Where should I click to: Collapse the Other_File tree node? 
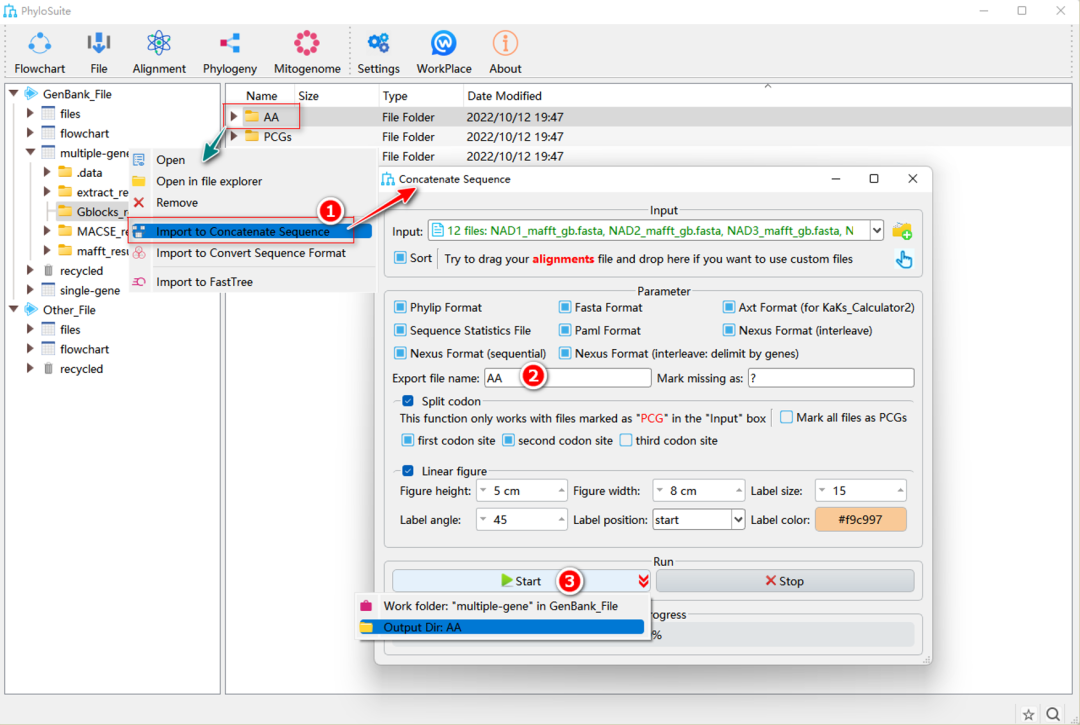pos(14,309)
